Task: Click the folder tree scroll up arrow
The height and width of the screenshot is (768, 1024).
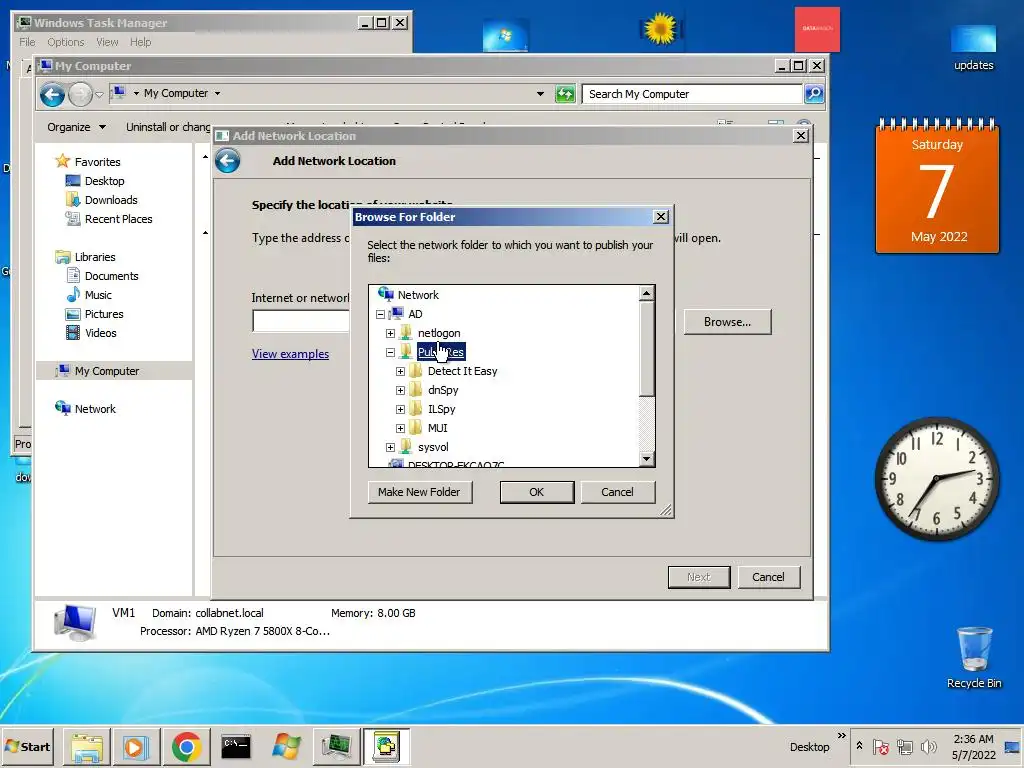Action: point(647,293)
